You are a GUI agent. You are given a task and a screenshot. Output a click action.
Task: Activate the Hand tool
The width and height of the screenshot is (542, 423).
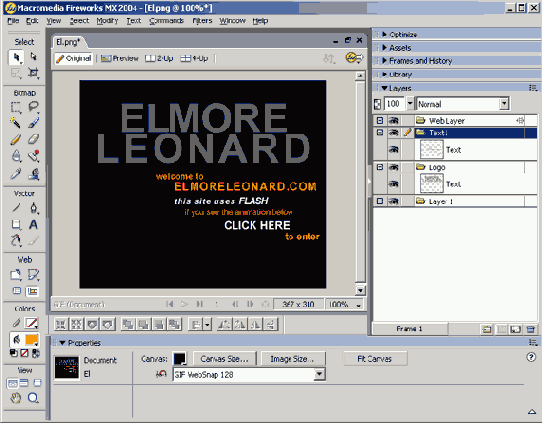tap(15, 398)
